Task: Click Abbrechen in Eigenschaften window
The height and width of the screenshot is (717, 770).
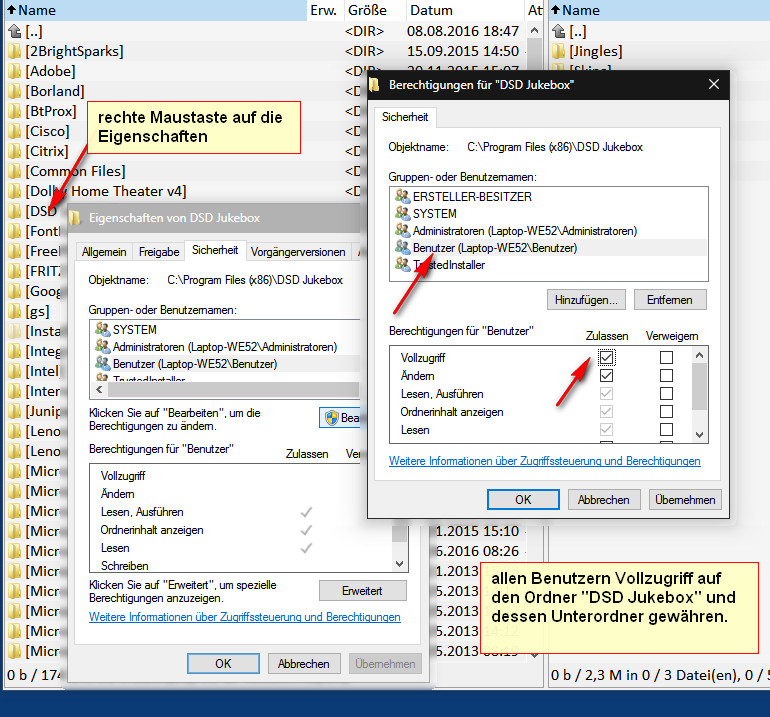Action: [303, 664]
